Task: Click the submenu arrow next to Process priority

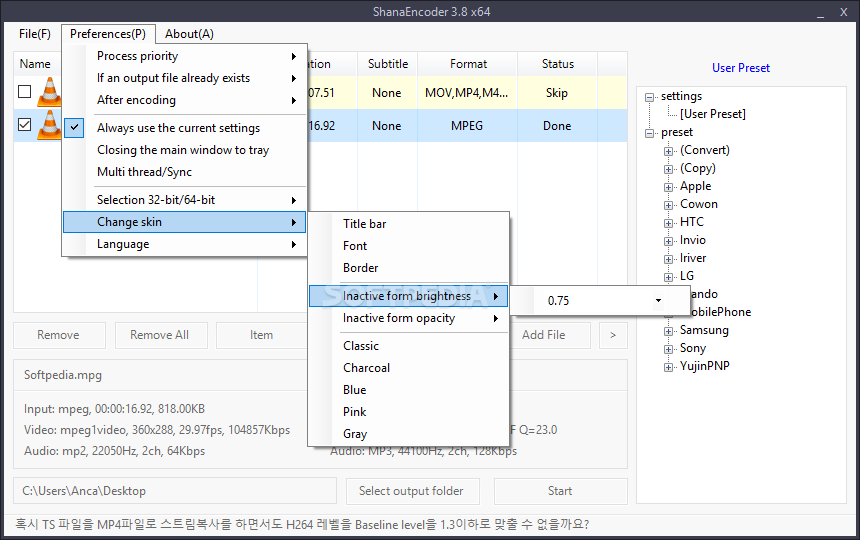Action: coord(294,56)
